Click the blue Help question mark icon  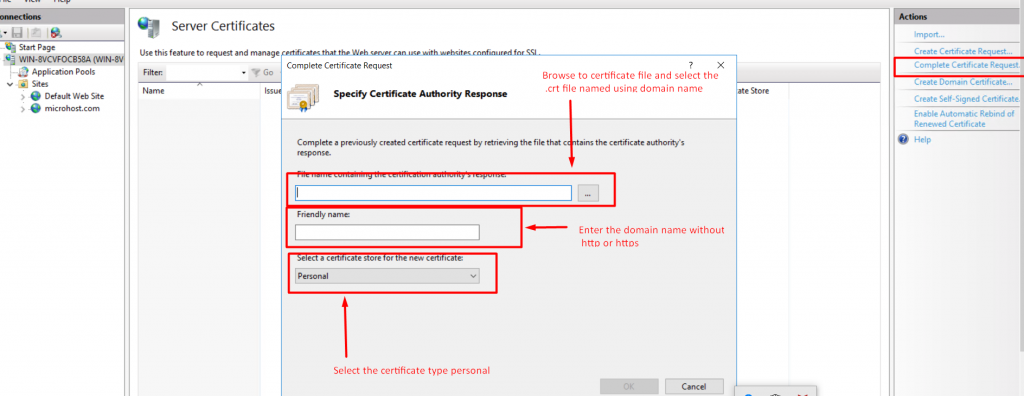point(903,139)
